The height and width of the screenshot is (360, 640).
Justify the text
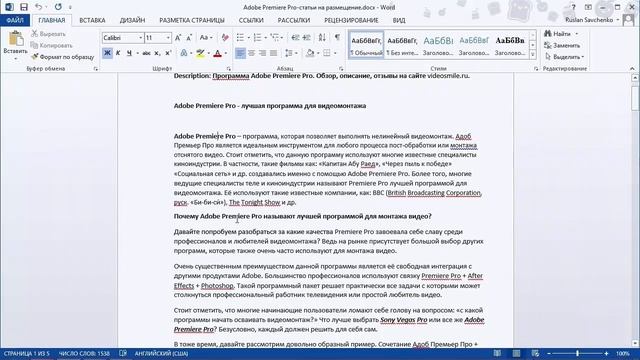(273, 53)
